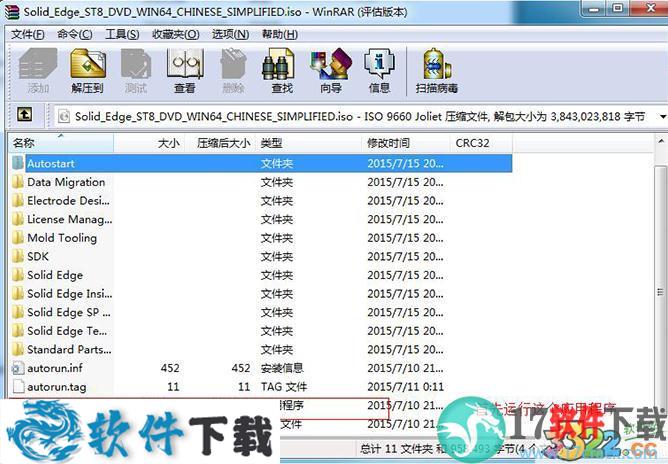Click the 添加 (Add) toolbar icon
This screenshot has width=668, height=464.
(x=38, y=64)
